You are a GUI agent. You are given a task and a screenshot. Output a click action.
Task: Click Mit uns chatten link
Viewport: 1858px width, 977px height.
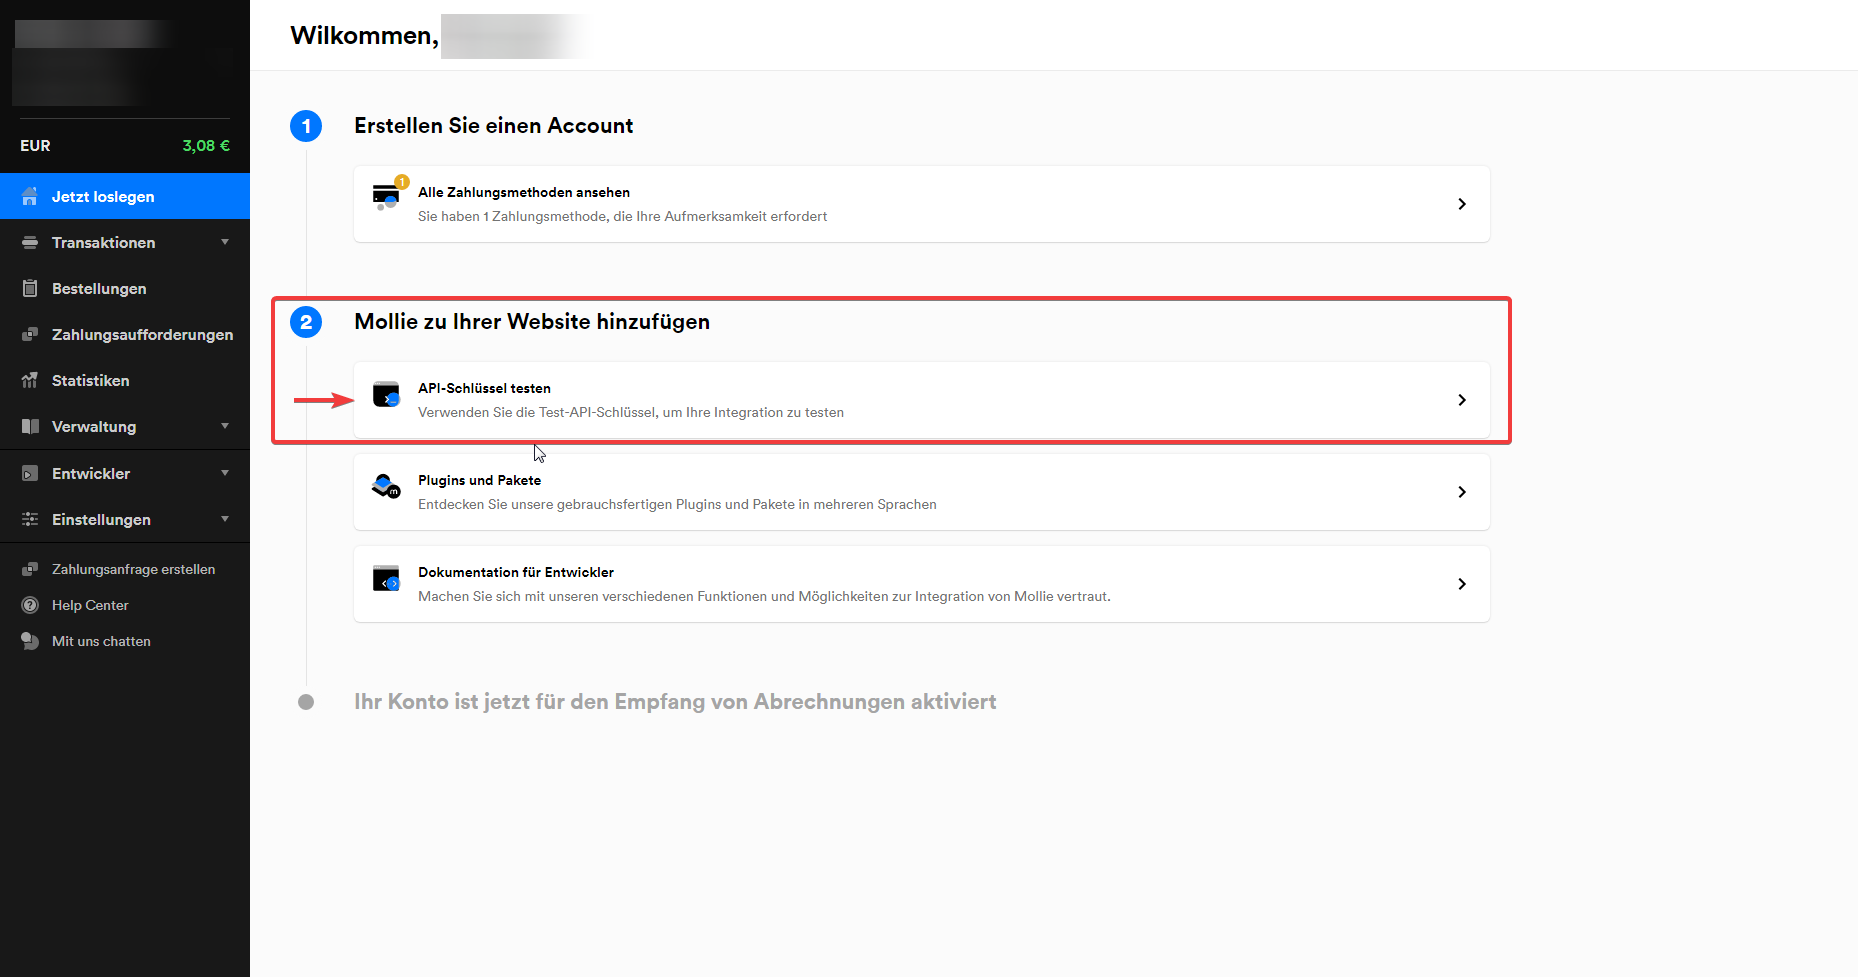(x=101, y=641)
